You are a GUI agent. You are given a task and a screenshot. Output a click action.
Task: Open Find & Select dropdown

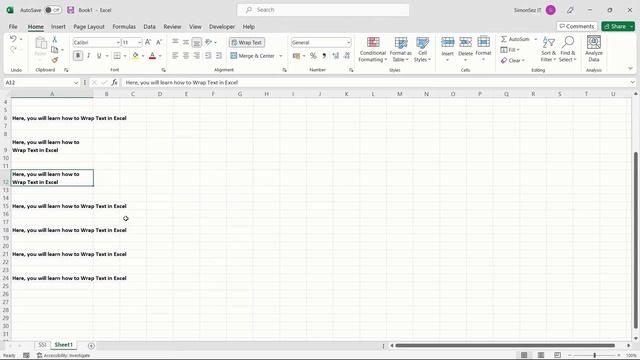click(x=567, y=49)
